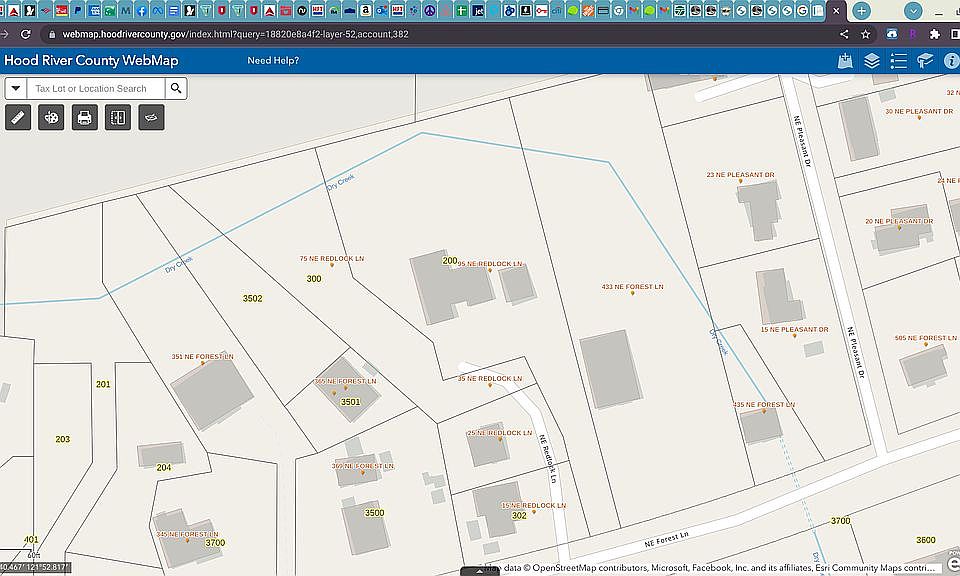Screen dimensions: 960x576
Task: Click the About info icon
Action: pyautogui.click(x=951, y=61)
